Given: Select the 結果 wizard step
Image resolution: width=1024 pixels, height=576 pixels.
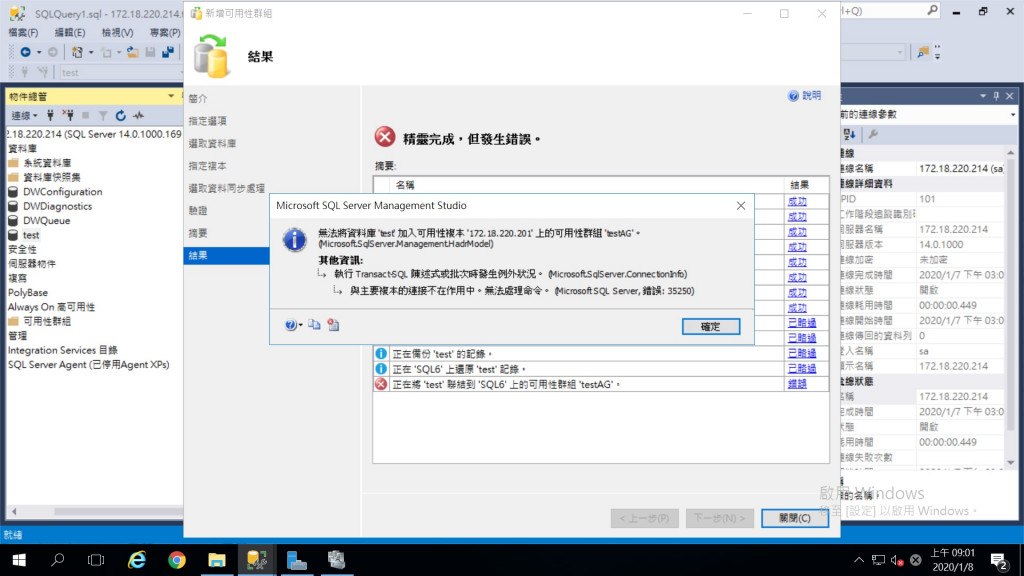Looking at the screenshot, I should click(x=227, y=255).
